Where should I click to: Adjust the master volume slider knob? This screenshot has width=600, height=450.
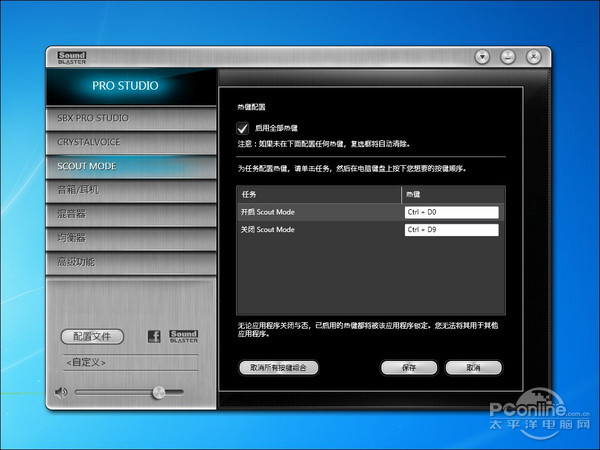click(158, 392)
